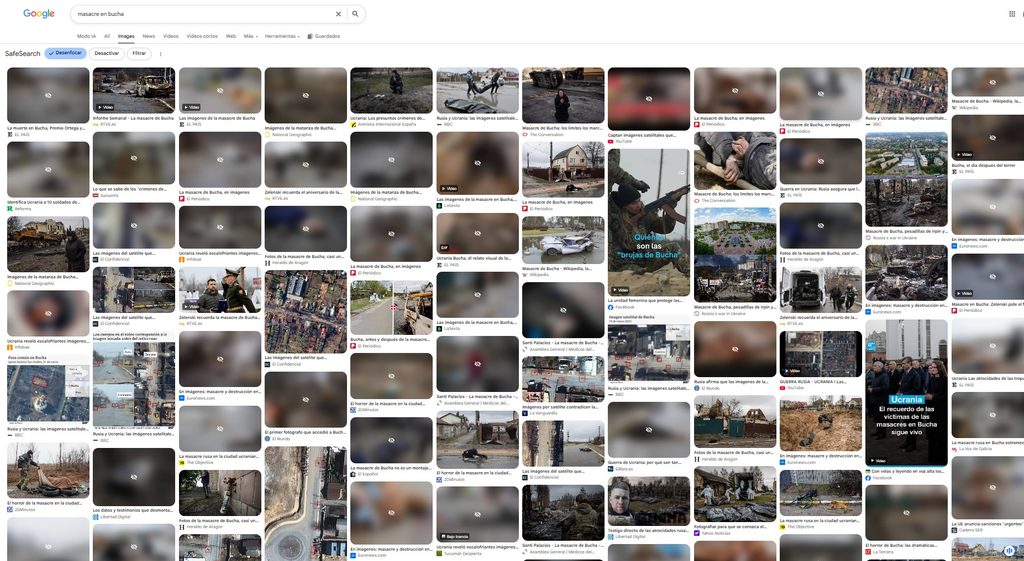1024x561 pixels.
Task: Switch to the Videos cortos tab
Action: click(202, 37)
